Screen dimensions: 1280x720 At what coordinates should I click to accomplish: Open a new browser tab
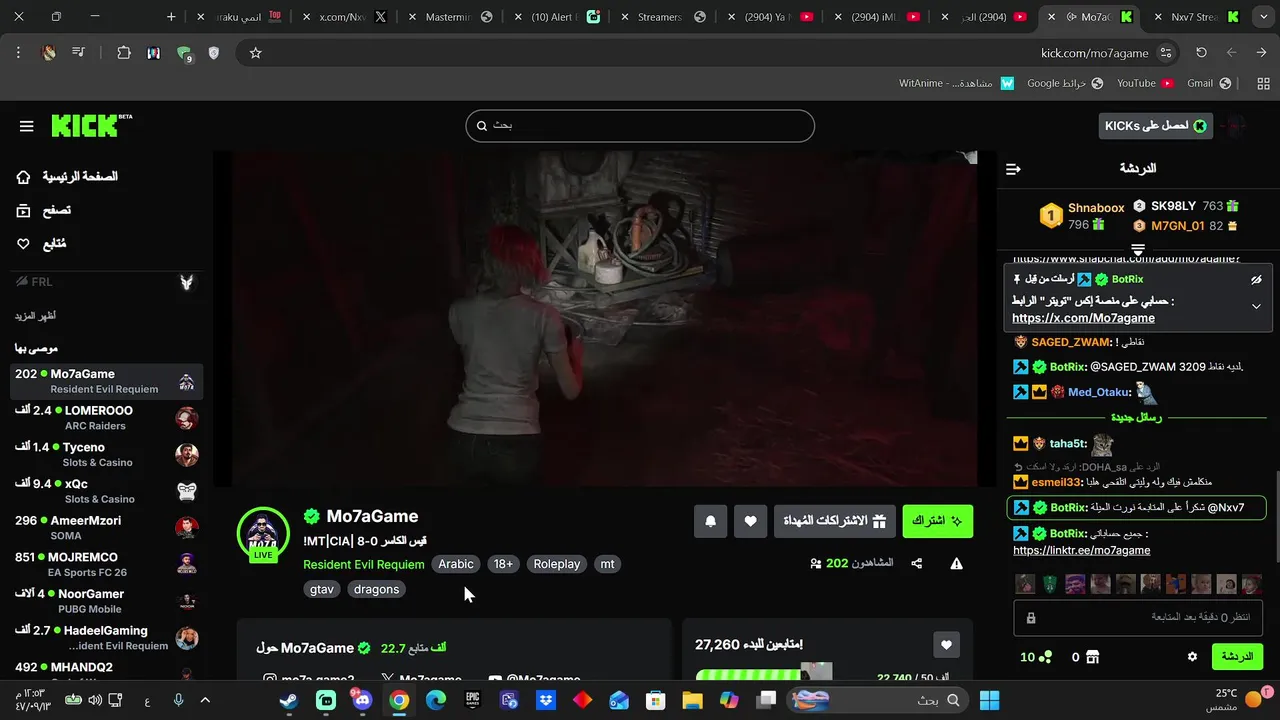point(171,17)
